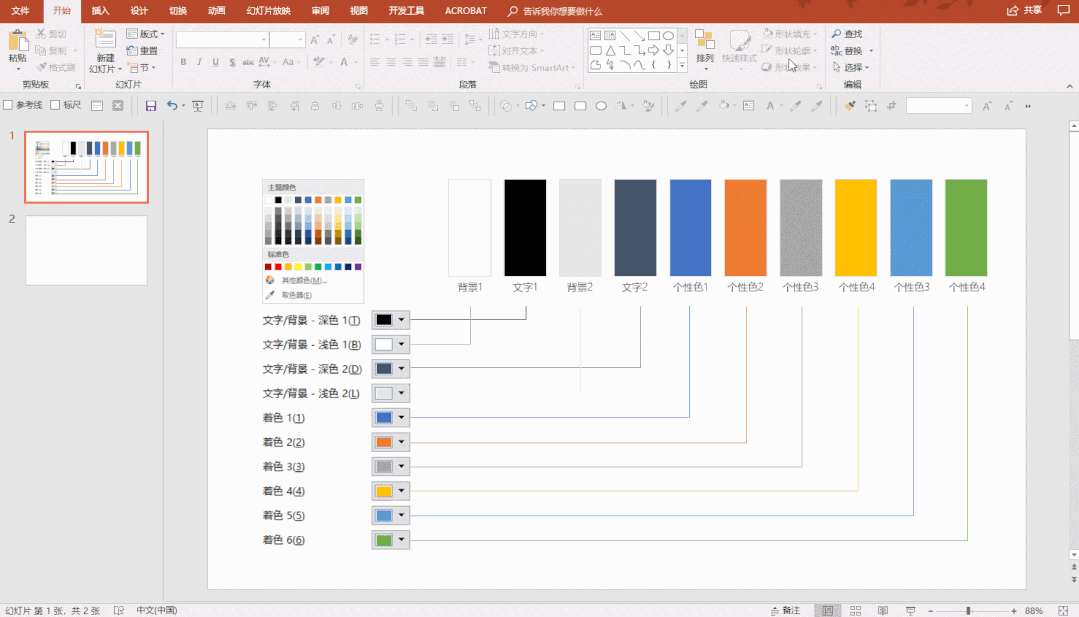Click the zoom out minus button

point(931,611)
